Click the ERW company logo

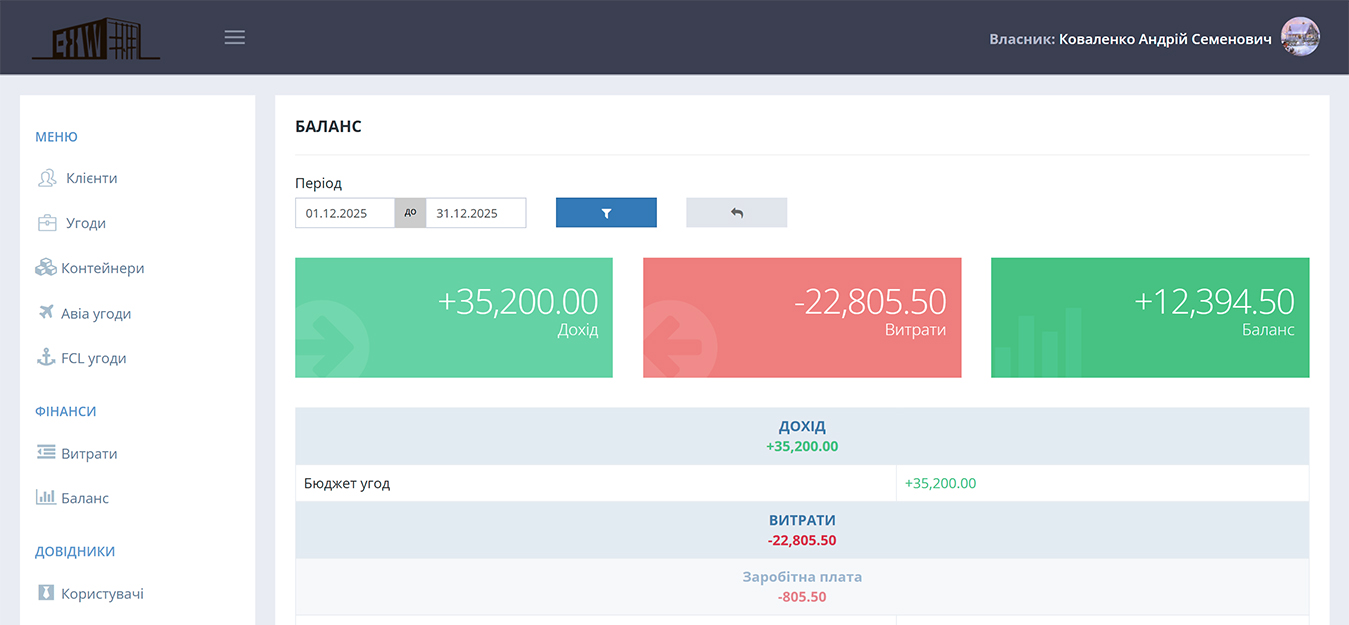click(x=96, y=38)
